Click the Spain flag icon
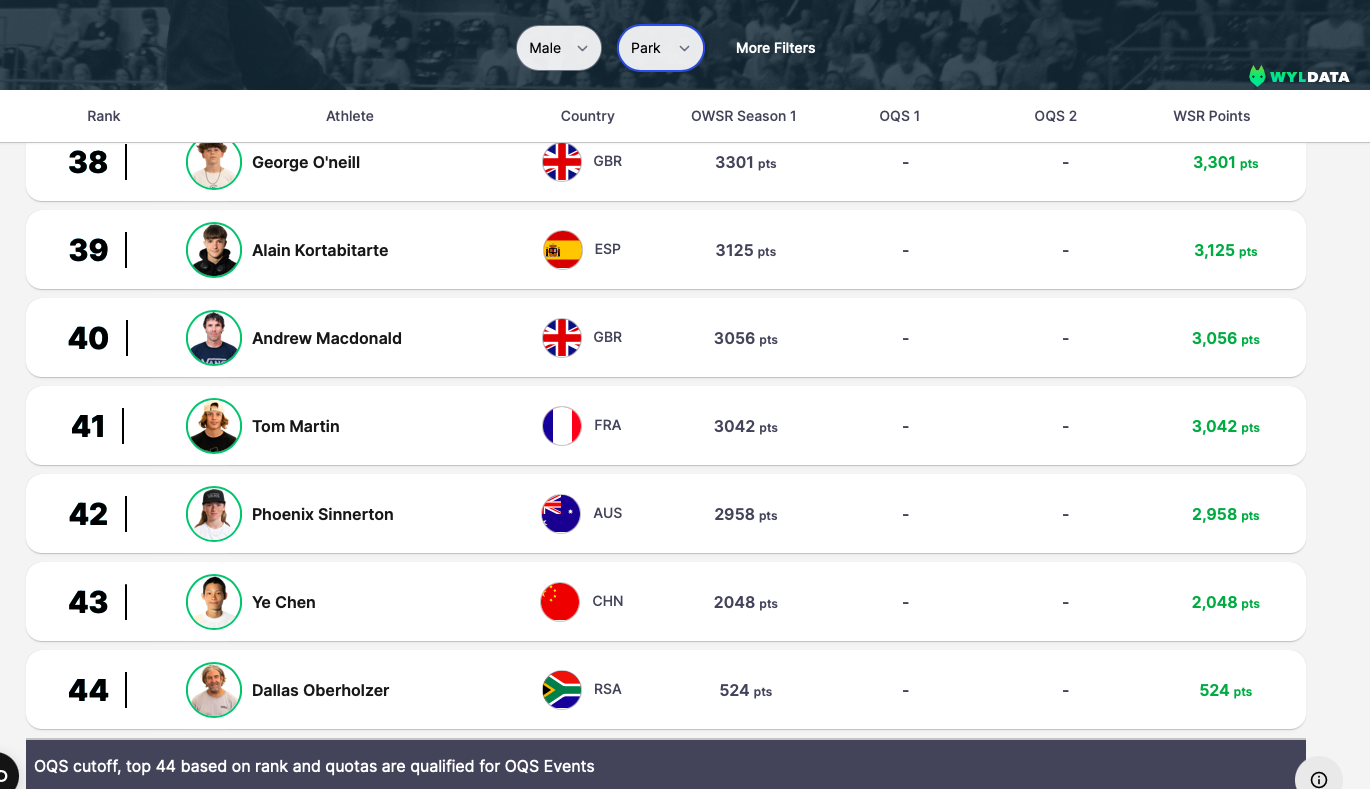The width and height of the screenshot is (1370, 789). coord(562,250)
